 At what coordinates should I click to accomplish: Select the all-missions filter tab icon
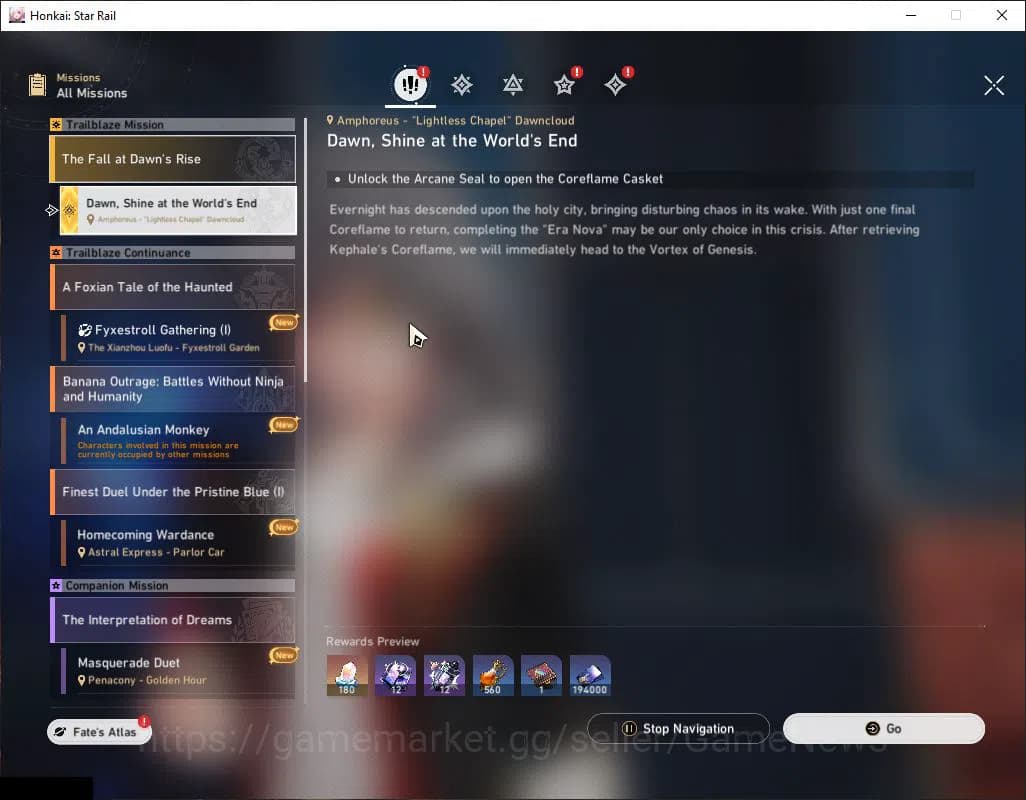410,84
